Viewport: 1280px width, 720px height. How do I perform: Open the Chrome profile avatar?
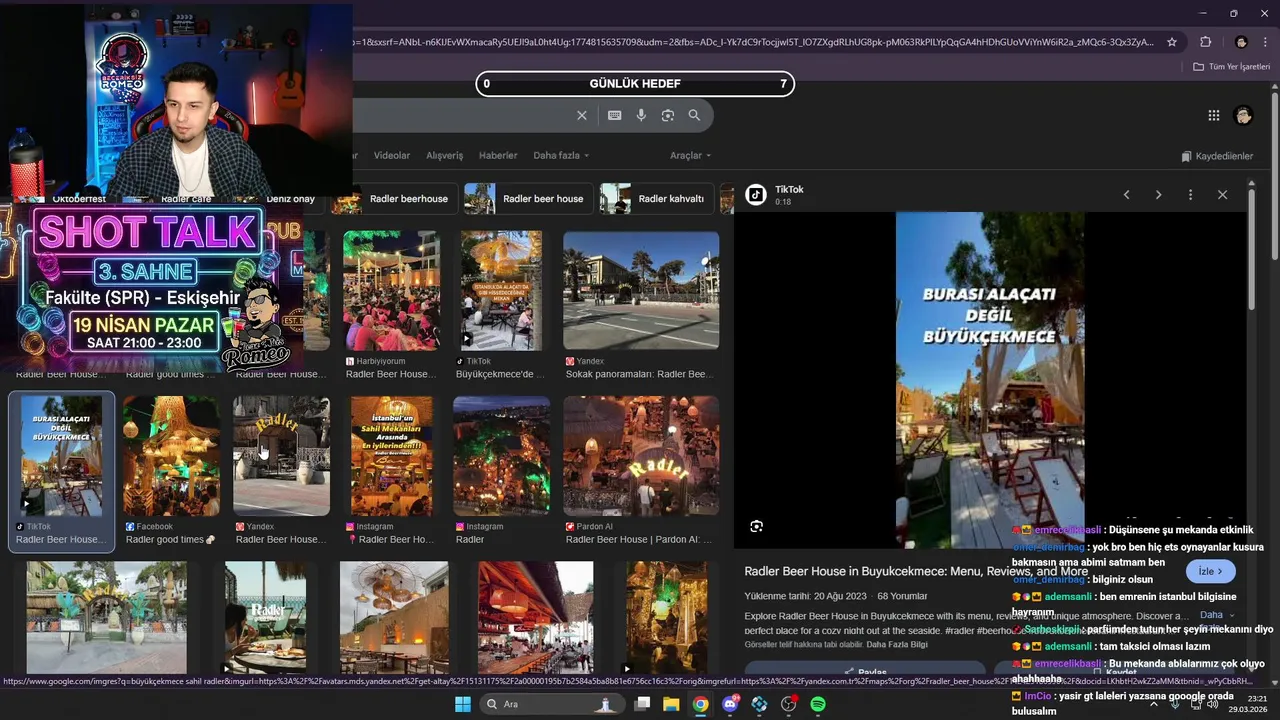pos(1241,42)
